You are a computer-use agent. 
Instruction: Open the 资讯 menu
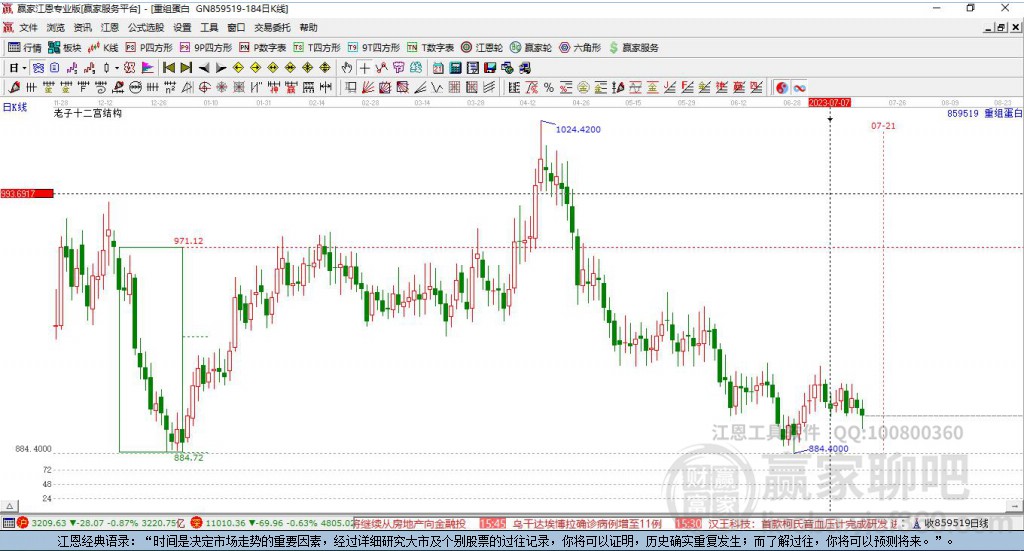pyautogui.click(x=82, y=27)
